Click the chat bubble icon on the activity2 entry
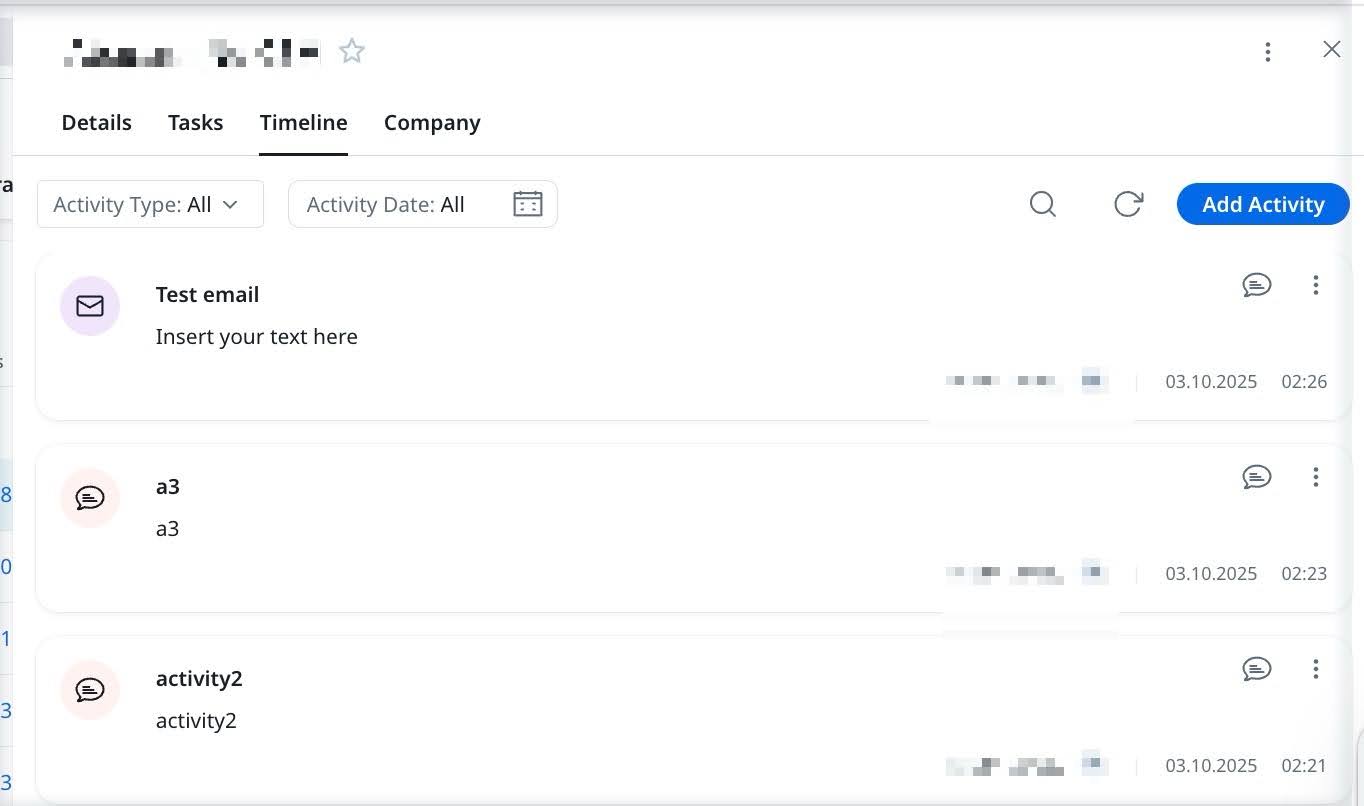The height and width of the screenshot is (806, 1364). tap(90, 689)
